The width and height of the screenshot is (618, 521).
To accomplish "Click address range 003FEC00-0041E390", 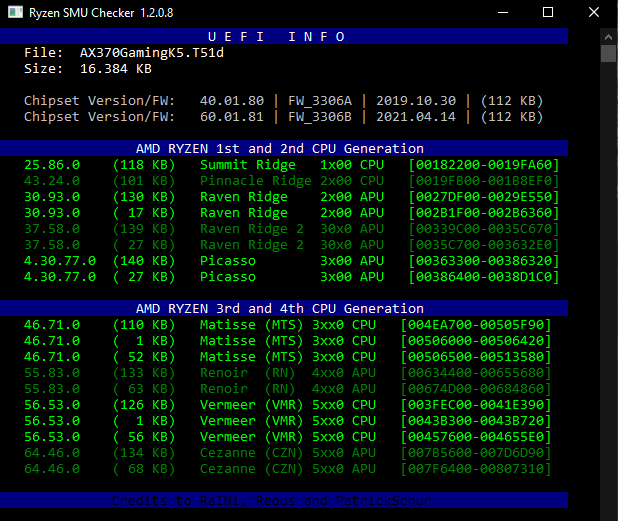I will click(x=476, y=405).
